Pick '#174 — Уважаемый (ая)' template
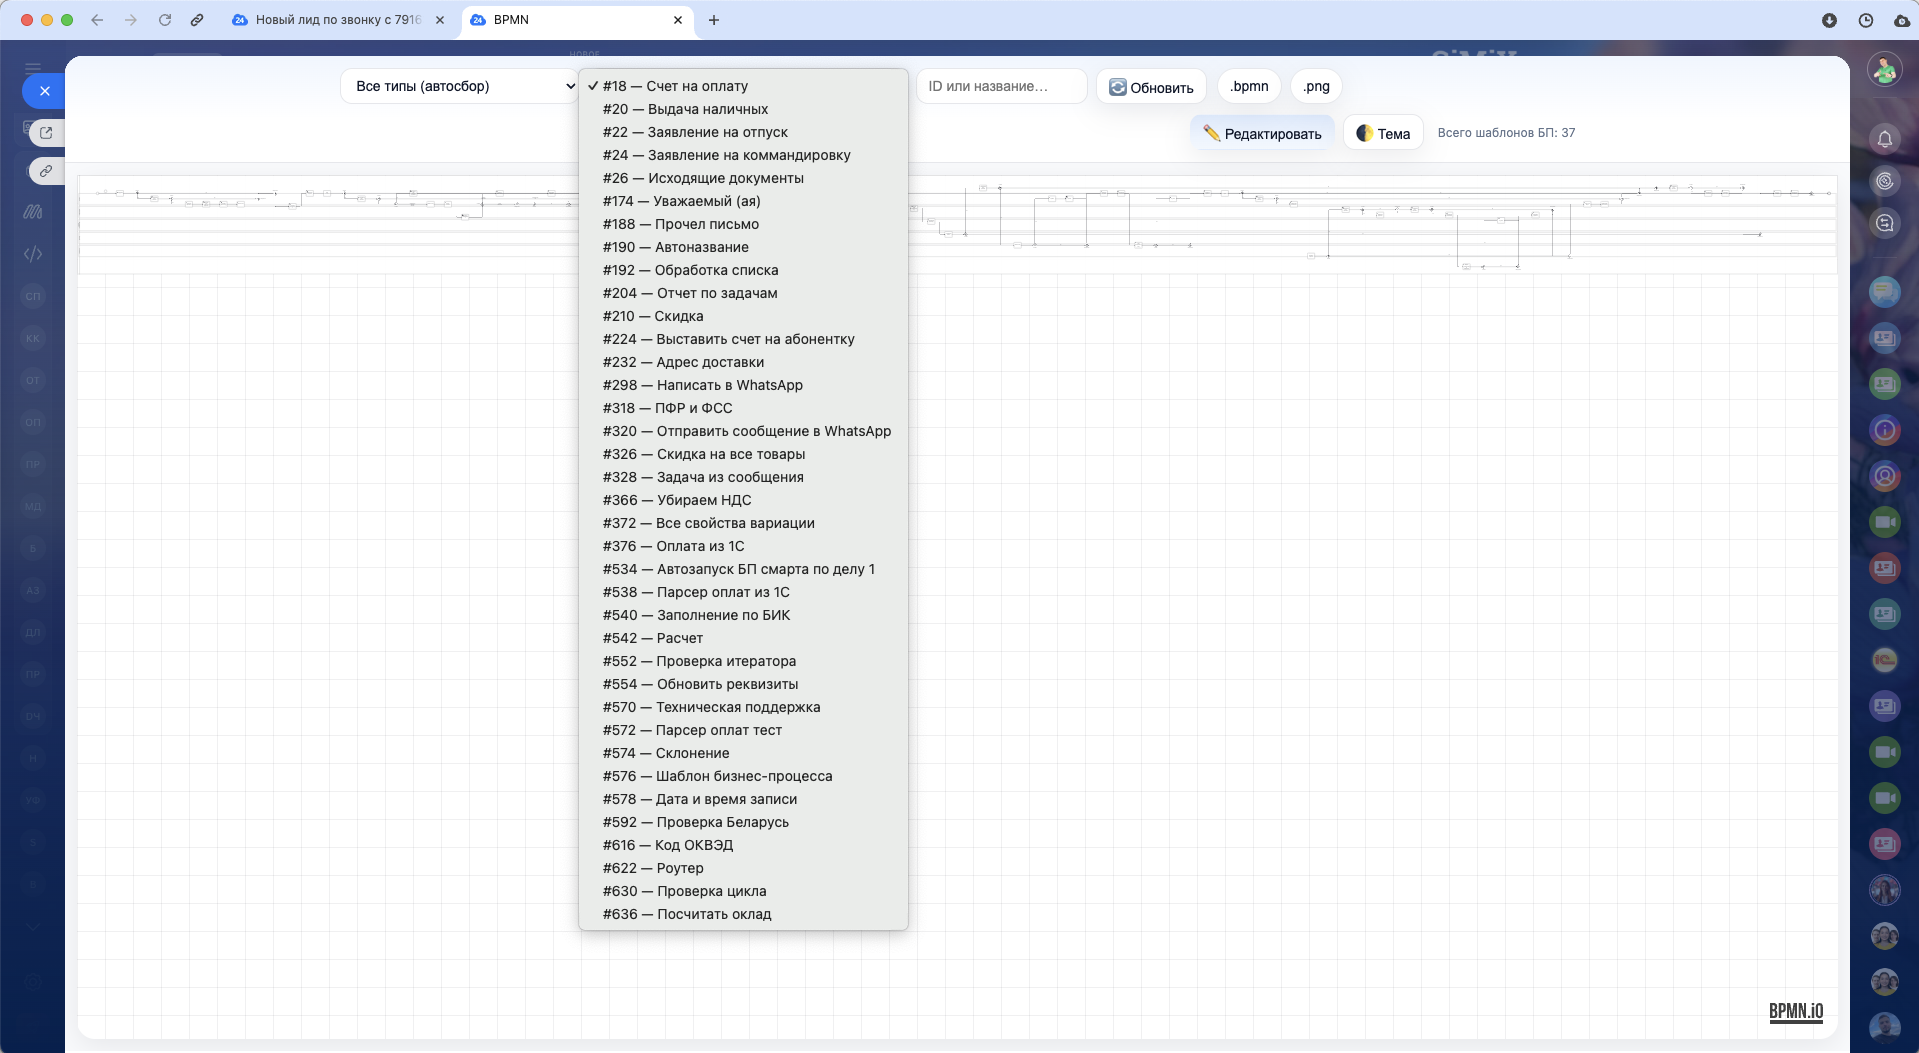The image size is (1919, 1053). (x=743, y=201)
